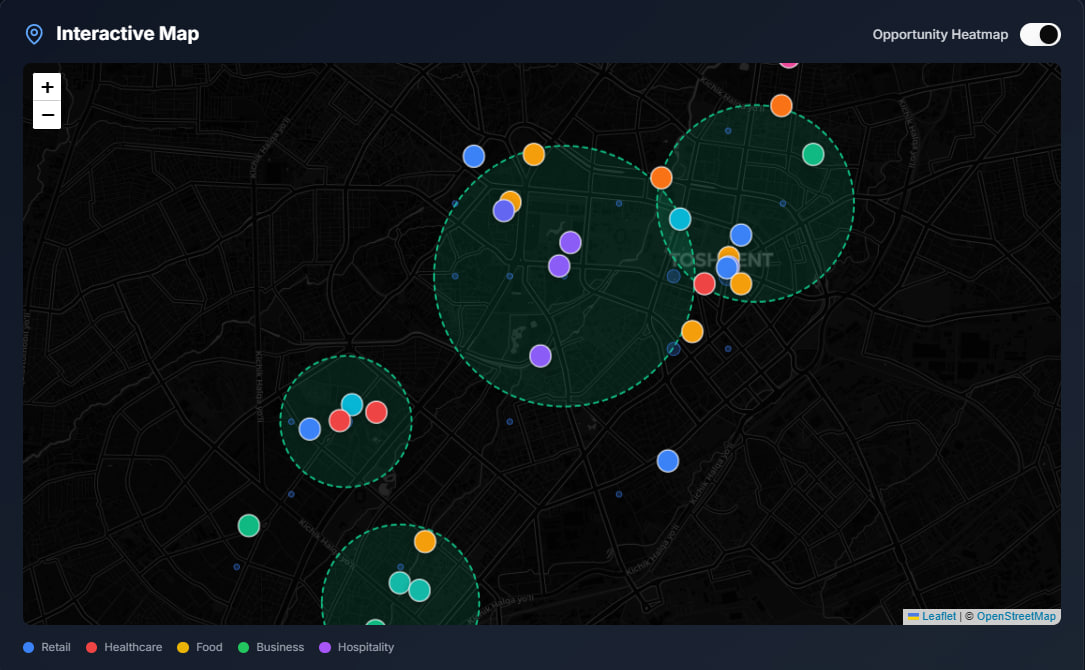This screenshot has height=670, width=1085.
Task: Zoom out on the map
Action: pyautogui.click(x=47, y=115)
